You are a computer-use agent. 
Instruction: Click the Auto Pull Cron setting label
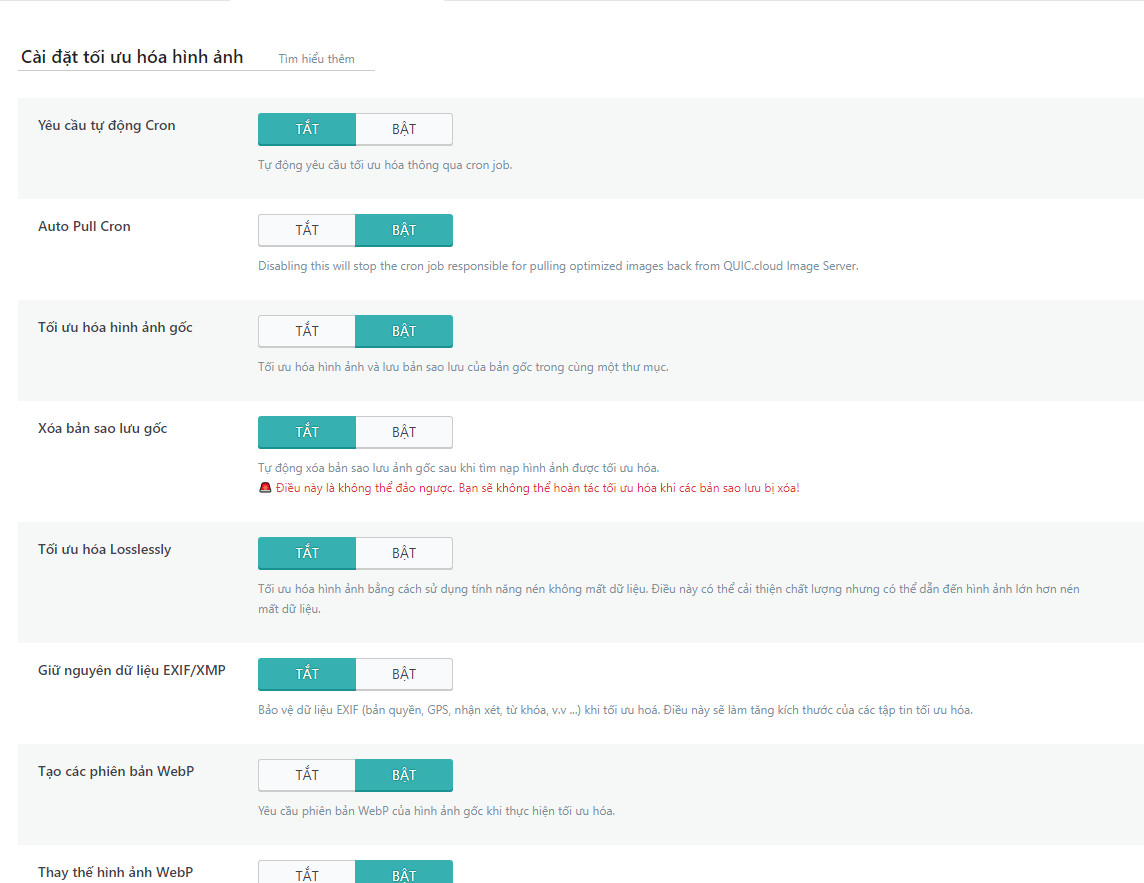point(84,226)
